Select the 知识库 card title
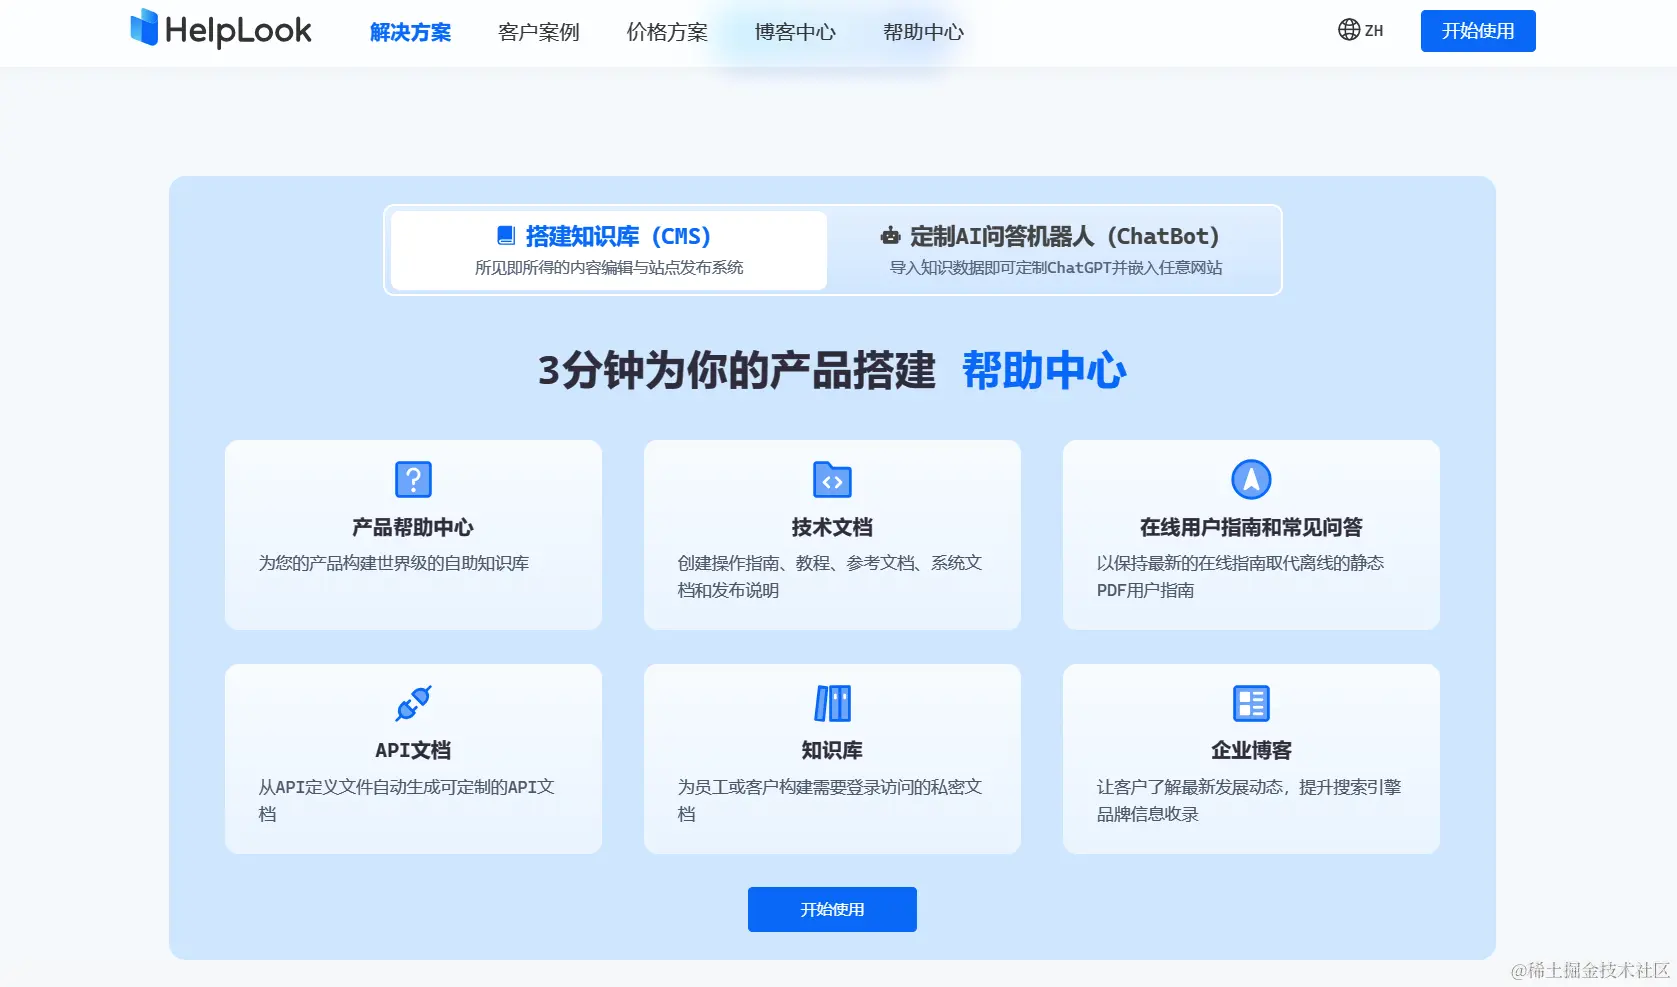Screen dimensions: 1677x987 [x=832, y=750]
